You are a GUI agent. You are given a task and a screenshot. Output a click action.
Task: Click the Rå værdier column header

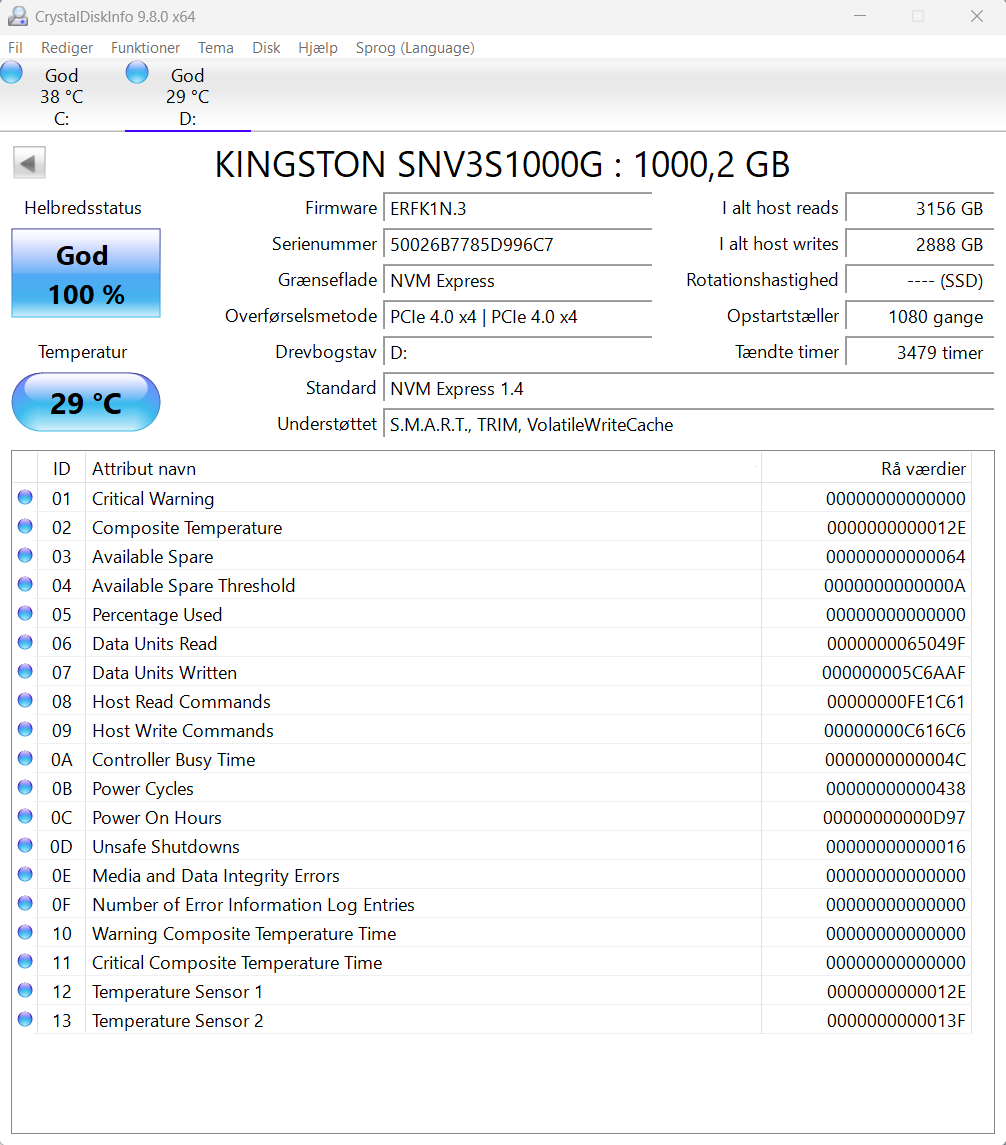tap(867, 469)
